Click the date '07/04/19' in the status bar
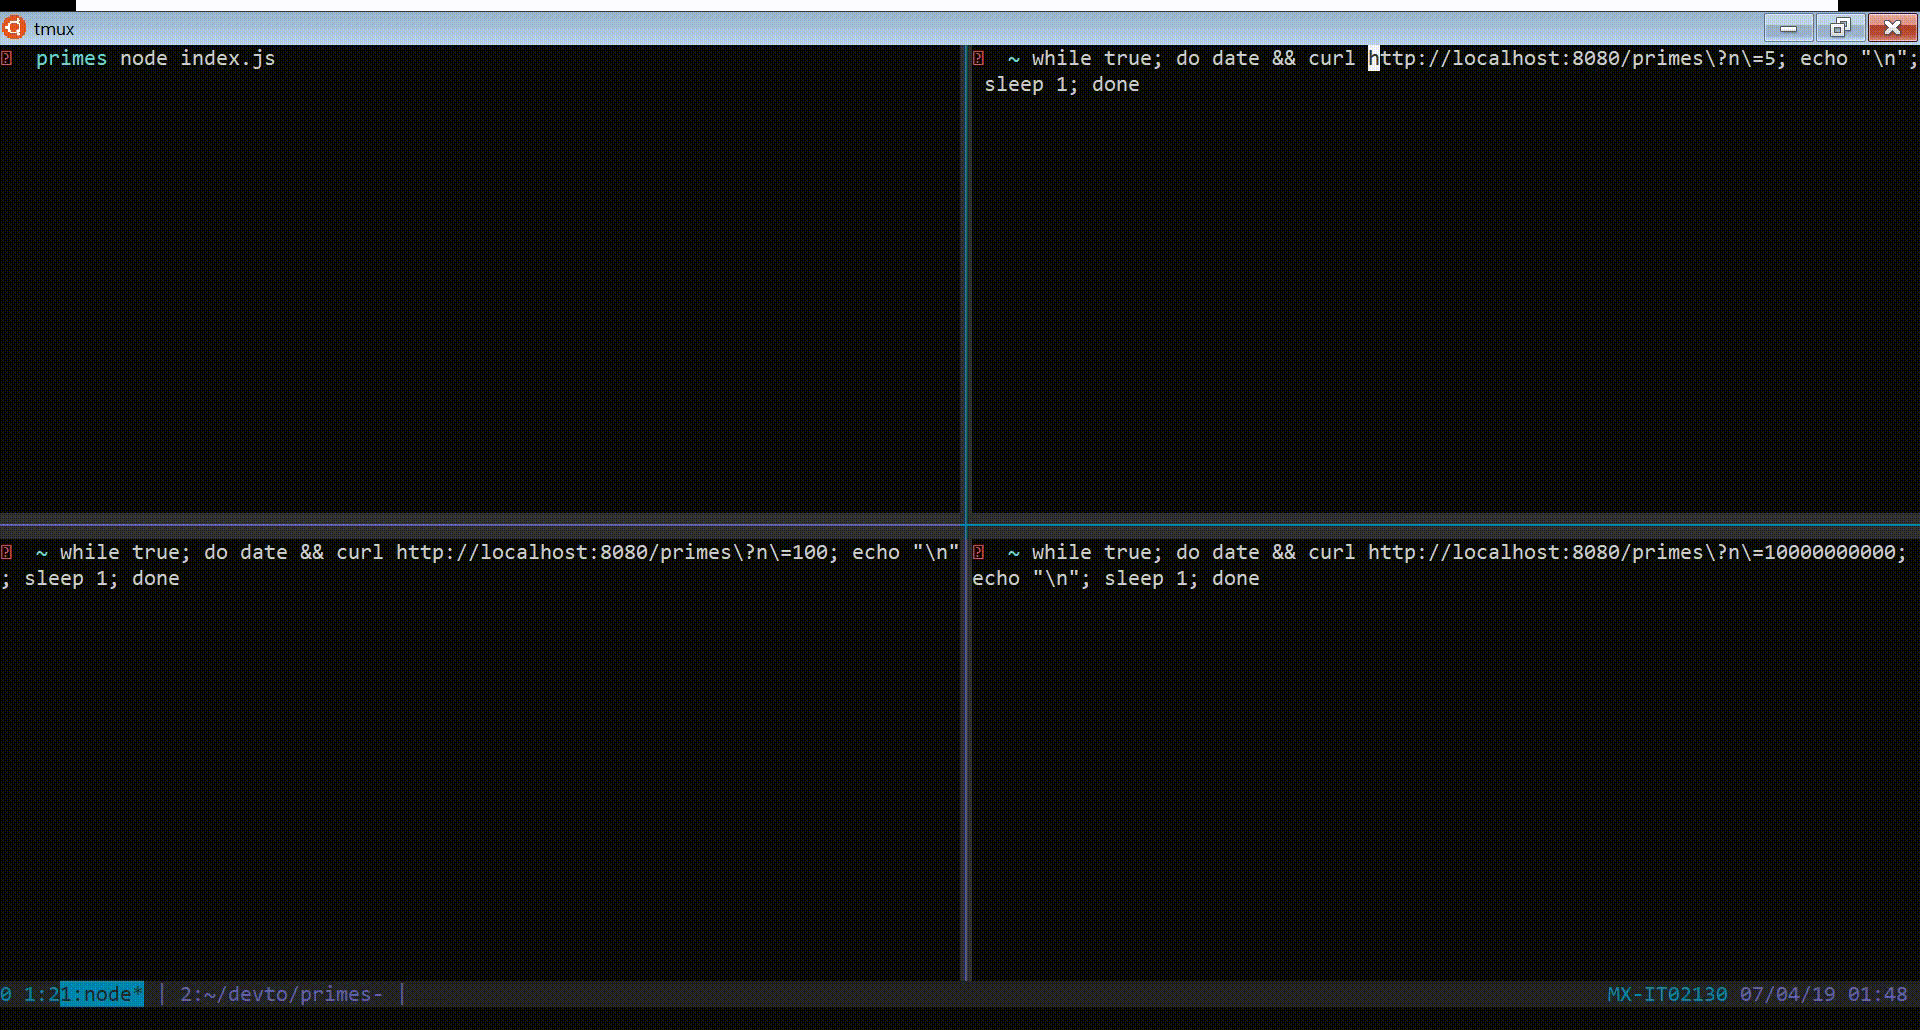The width and height of the screenshot is (1920, 1030). click(1788, 994)
